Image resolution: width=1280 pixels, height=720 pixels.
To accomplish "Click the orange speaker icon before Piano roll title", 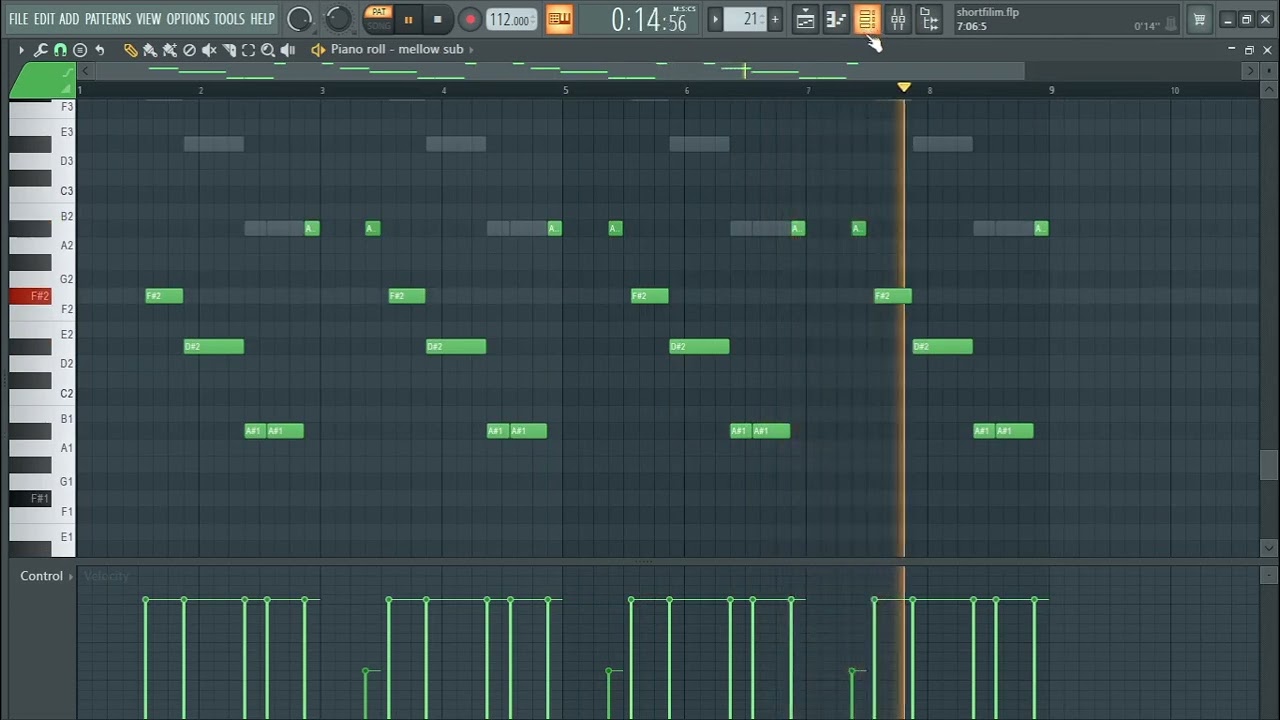I will point(318,50).
